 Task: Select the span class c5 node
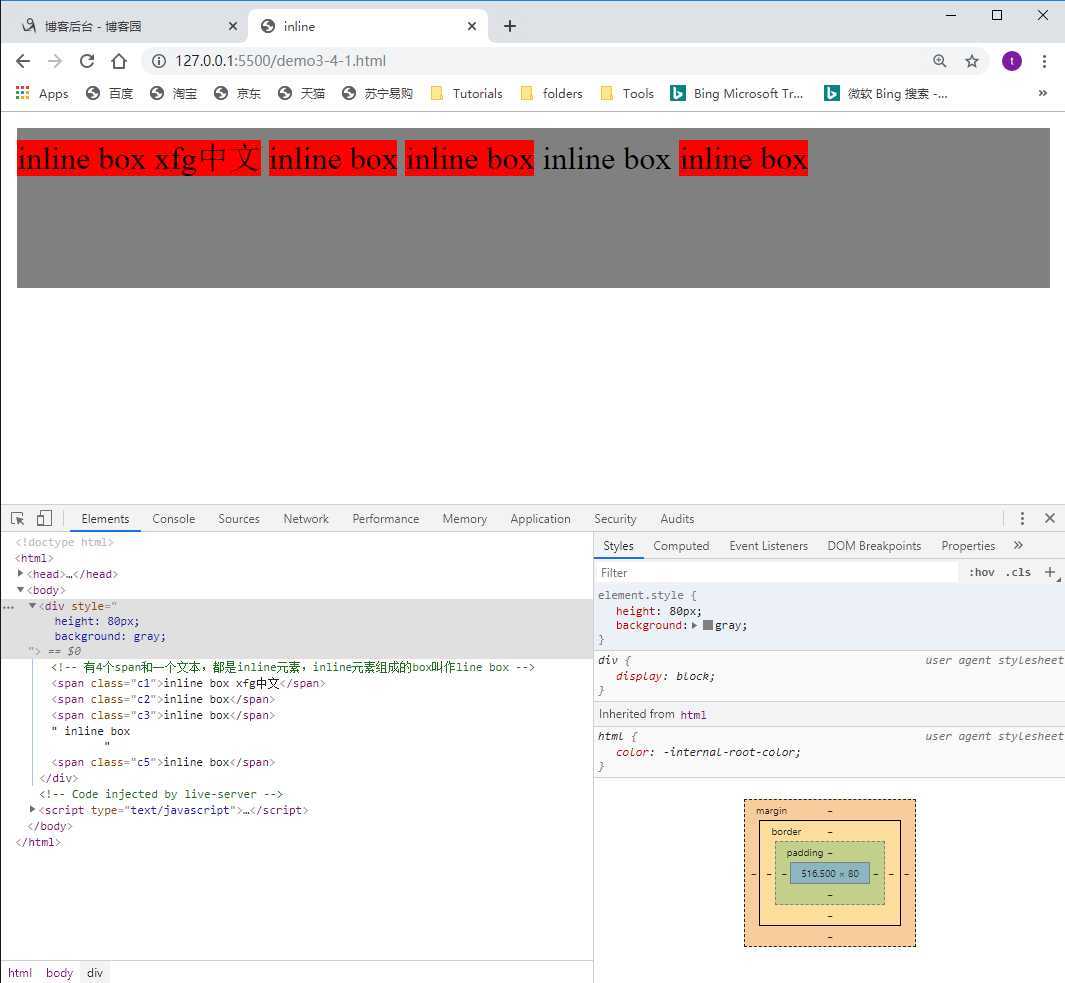163,762
